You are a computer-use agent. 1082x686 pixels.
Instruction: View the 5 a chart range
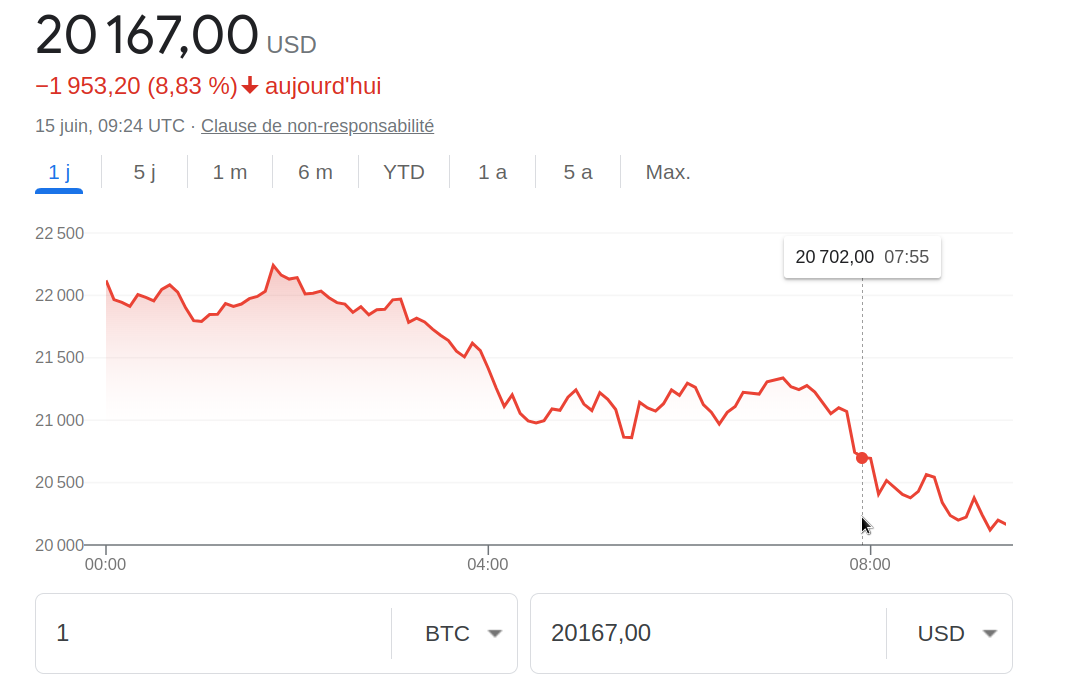[578, 172]
